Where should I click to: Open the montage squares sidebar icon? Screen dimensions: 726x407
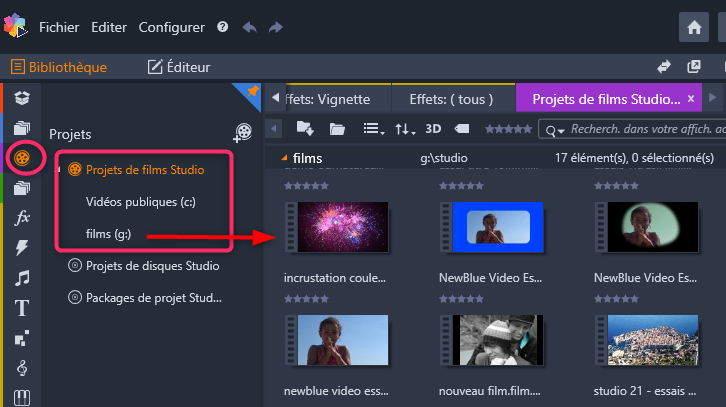click(x=22, y=338)
